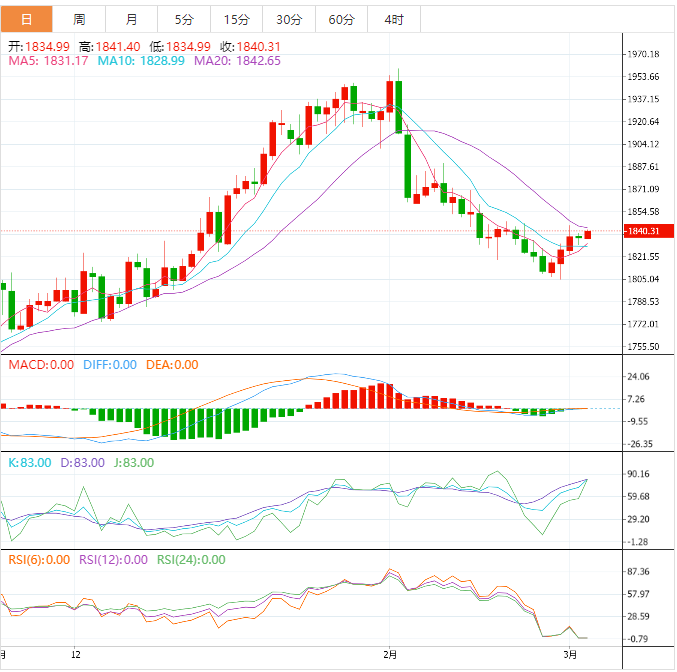Viewport: 677px width, 672px height.
Task: Switch to the 4时 chart tab
Action: (x=393, y=20)
